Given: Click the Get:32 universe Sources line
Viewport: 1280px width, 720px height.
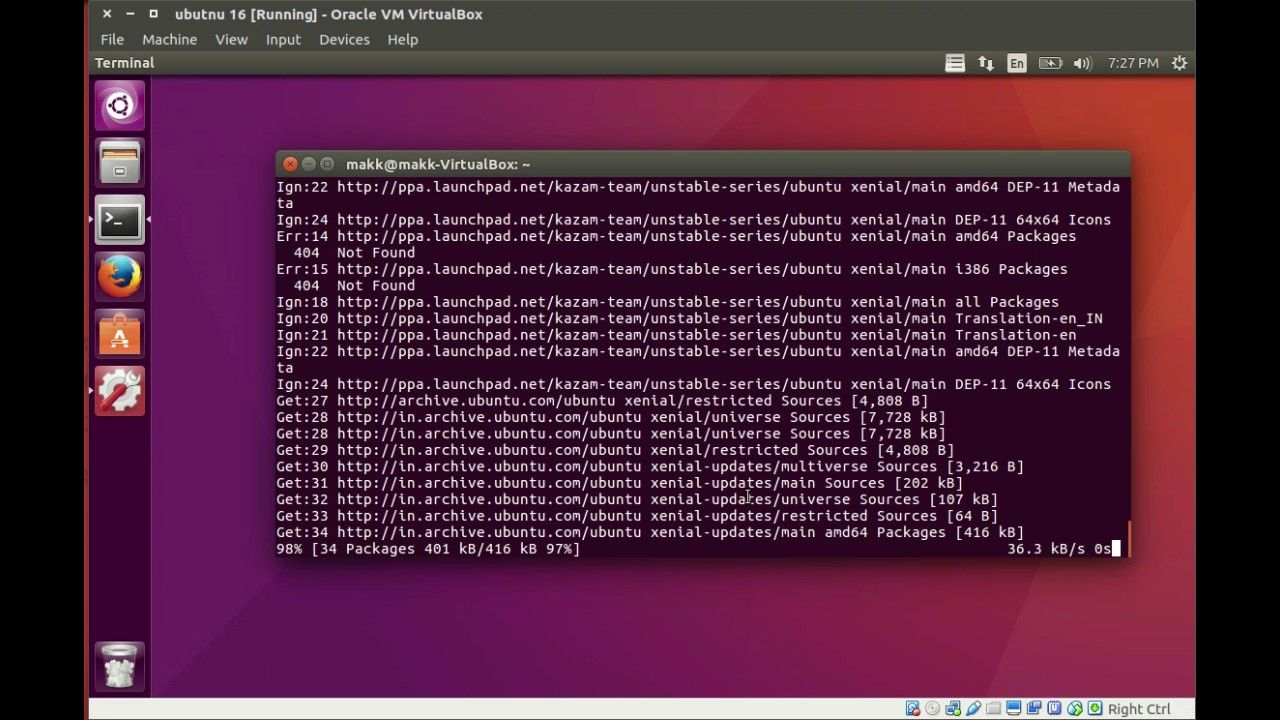Looking at the screenshot, I should point(637,499).
